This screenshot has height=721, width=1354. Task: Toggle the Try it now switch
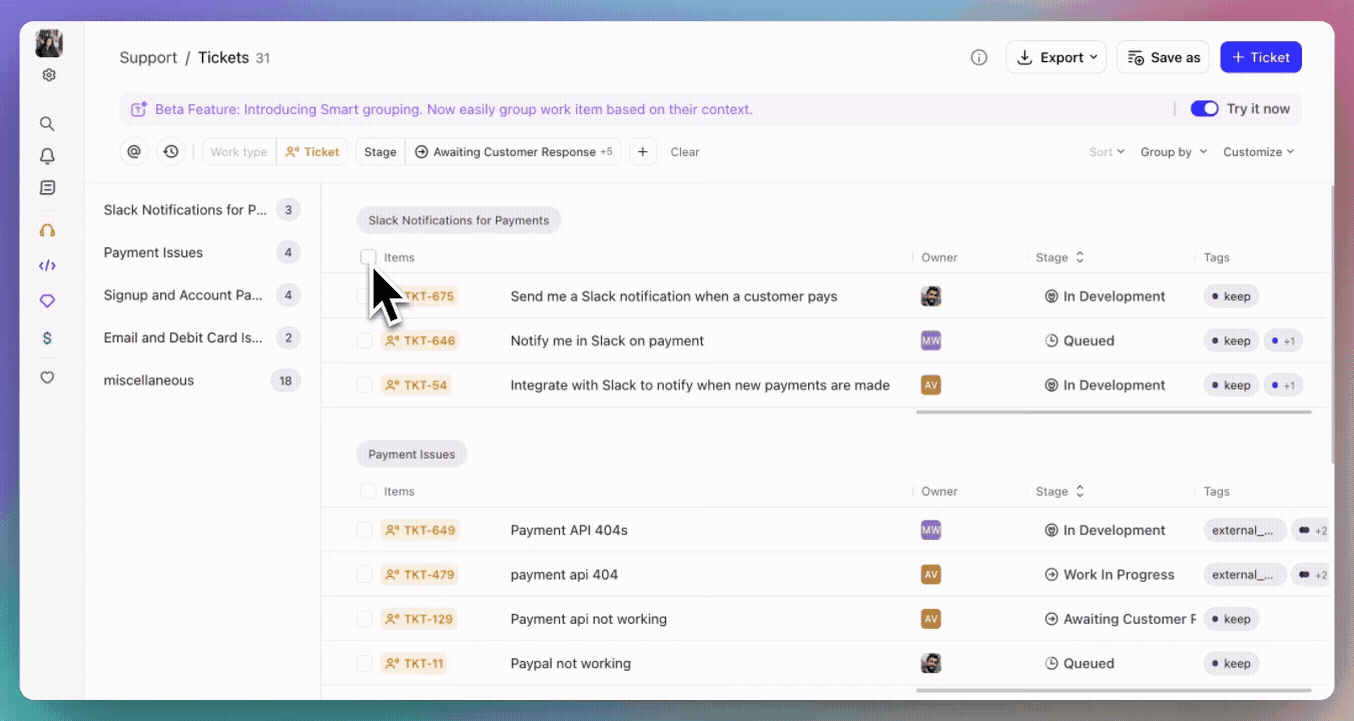[x=1204, y=109]
